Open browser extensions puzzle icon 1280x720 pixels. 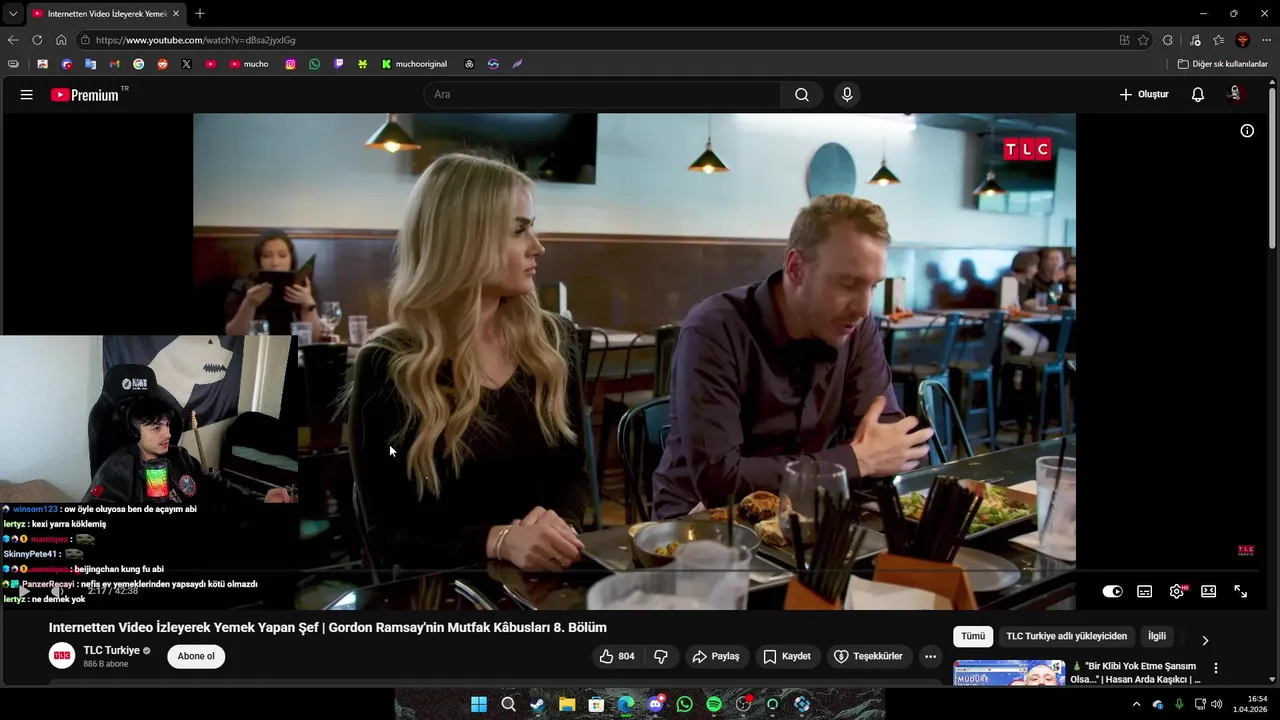(x=1168, y=40)
